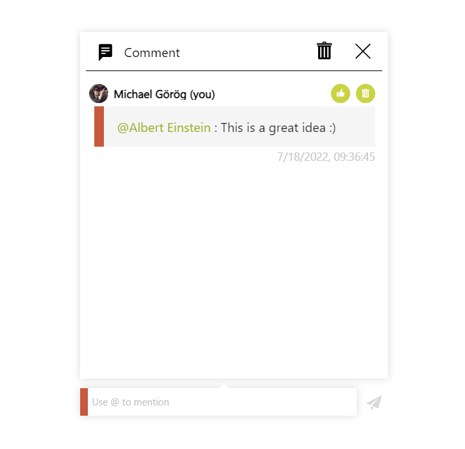Delete the whole thread via header trash icon
Viewport: 465px width, 449px height.
324,51
